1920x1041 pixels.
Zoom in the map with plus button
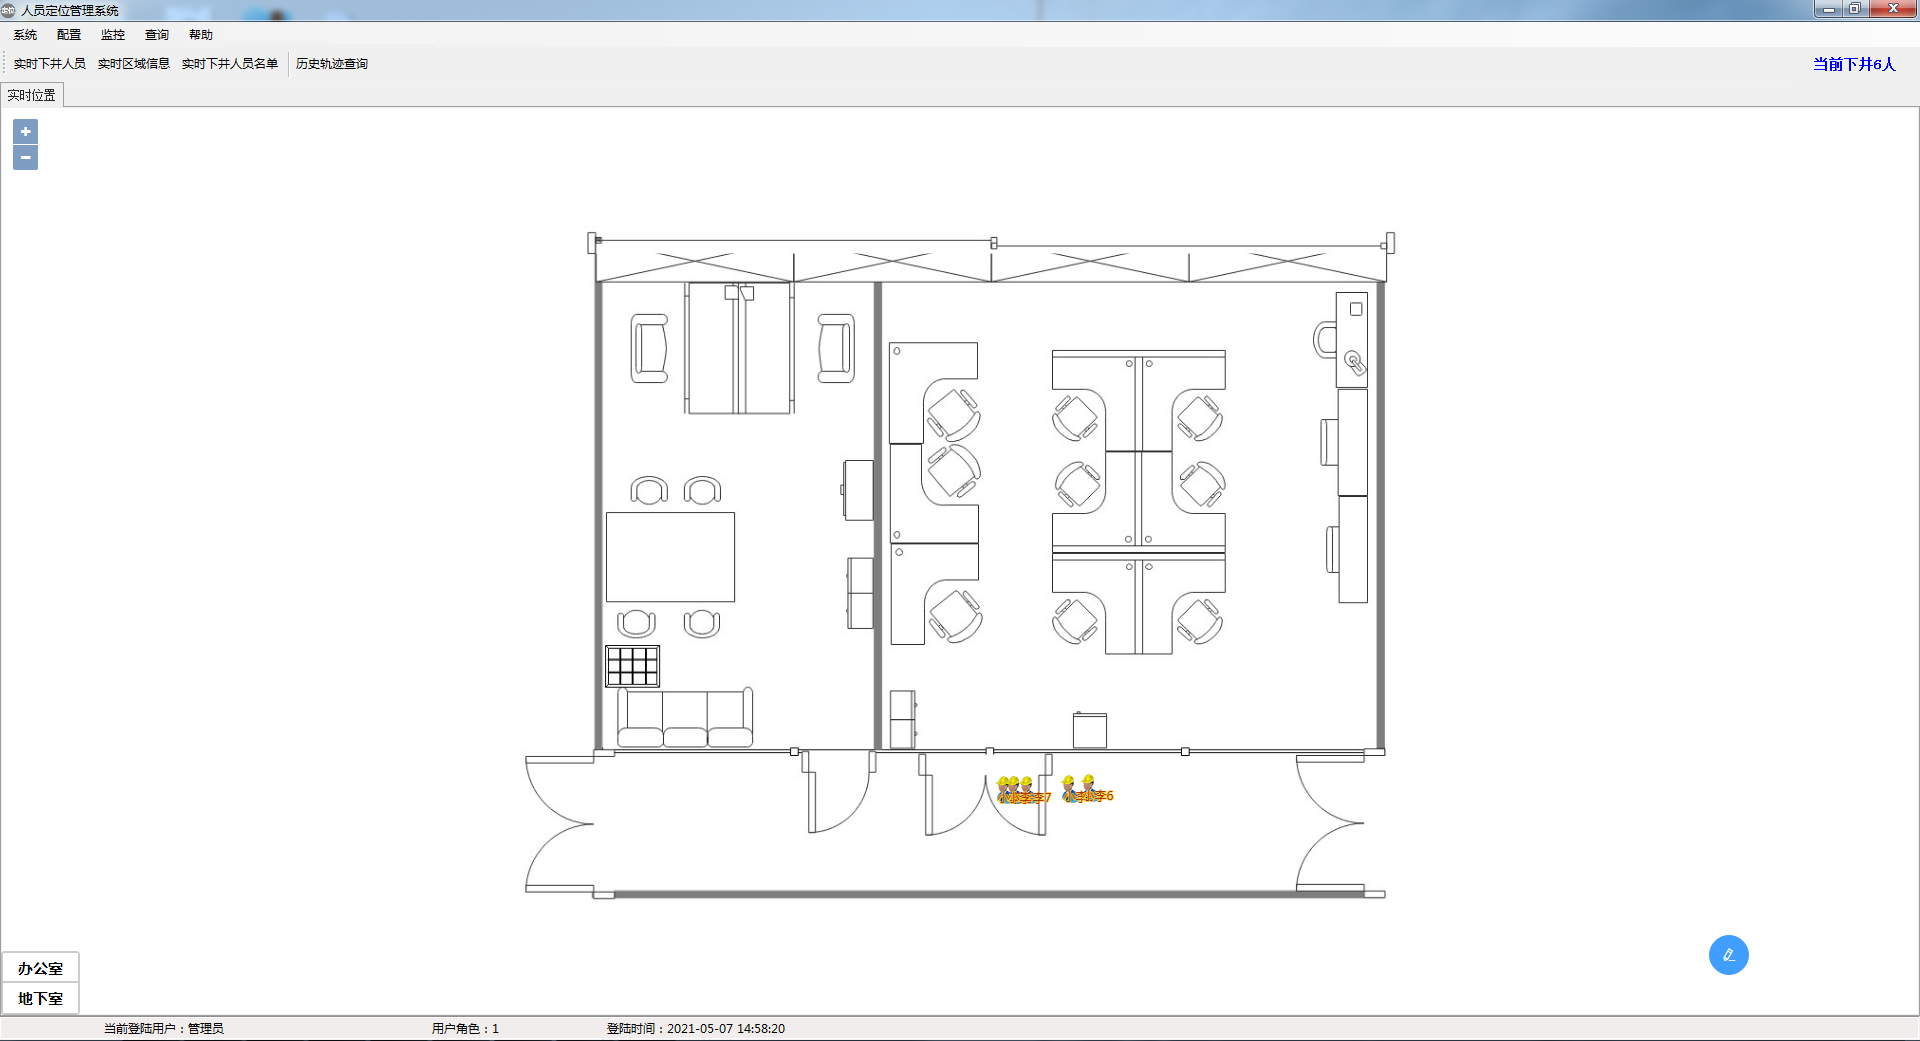[x=25, y=131]
